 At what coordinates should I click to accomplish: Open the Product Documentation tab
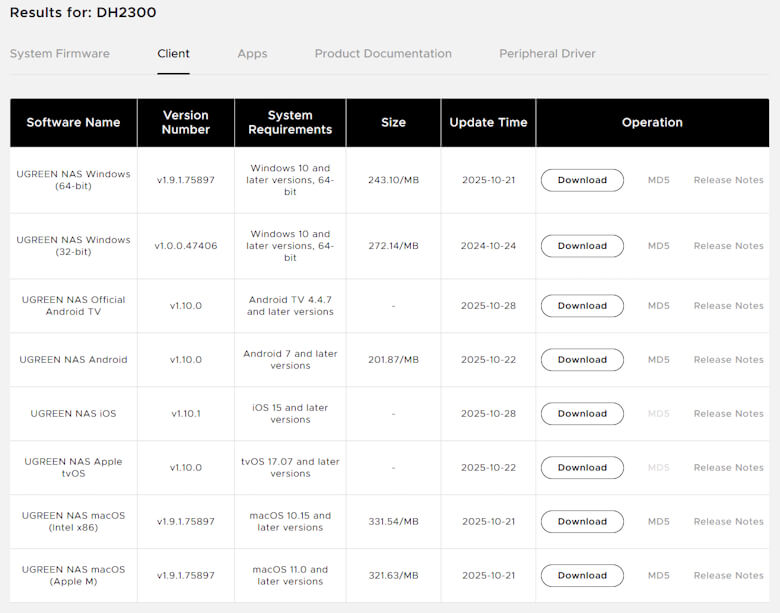[x=383, y=54]
